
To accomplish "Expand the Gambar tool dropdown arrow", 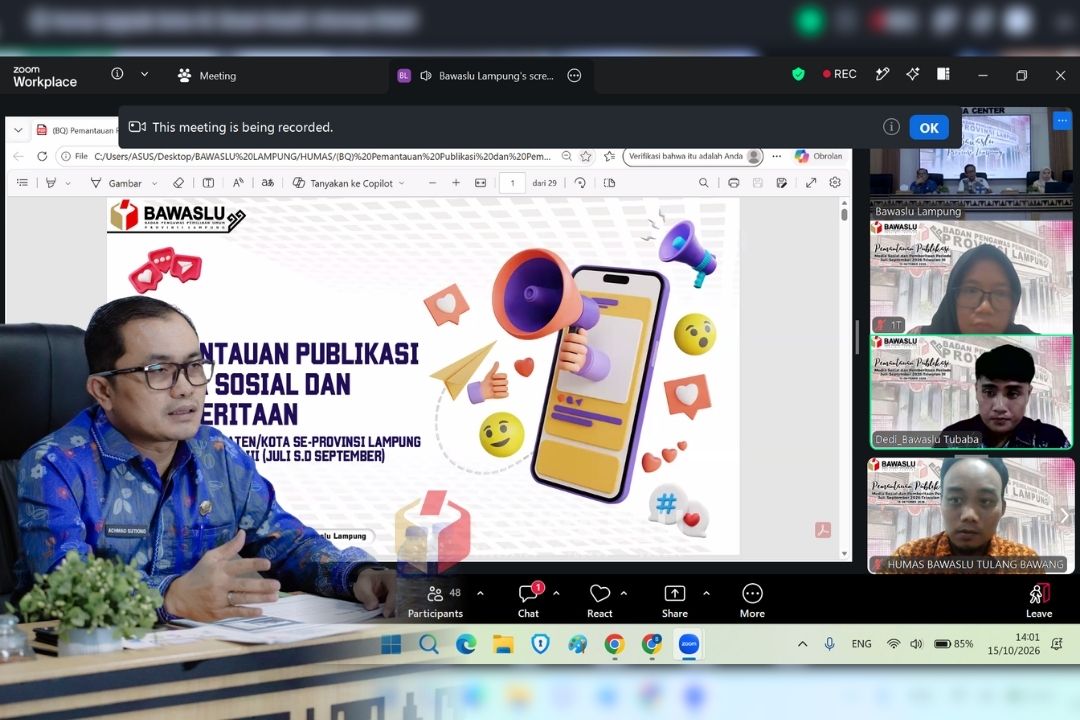I will (x=154, y=183).
